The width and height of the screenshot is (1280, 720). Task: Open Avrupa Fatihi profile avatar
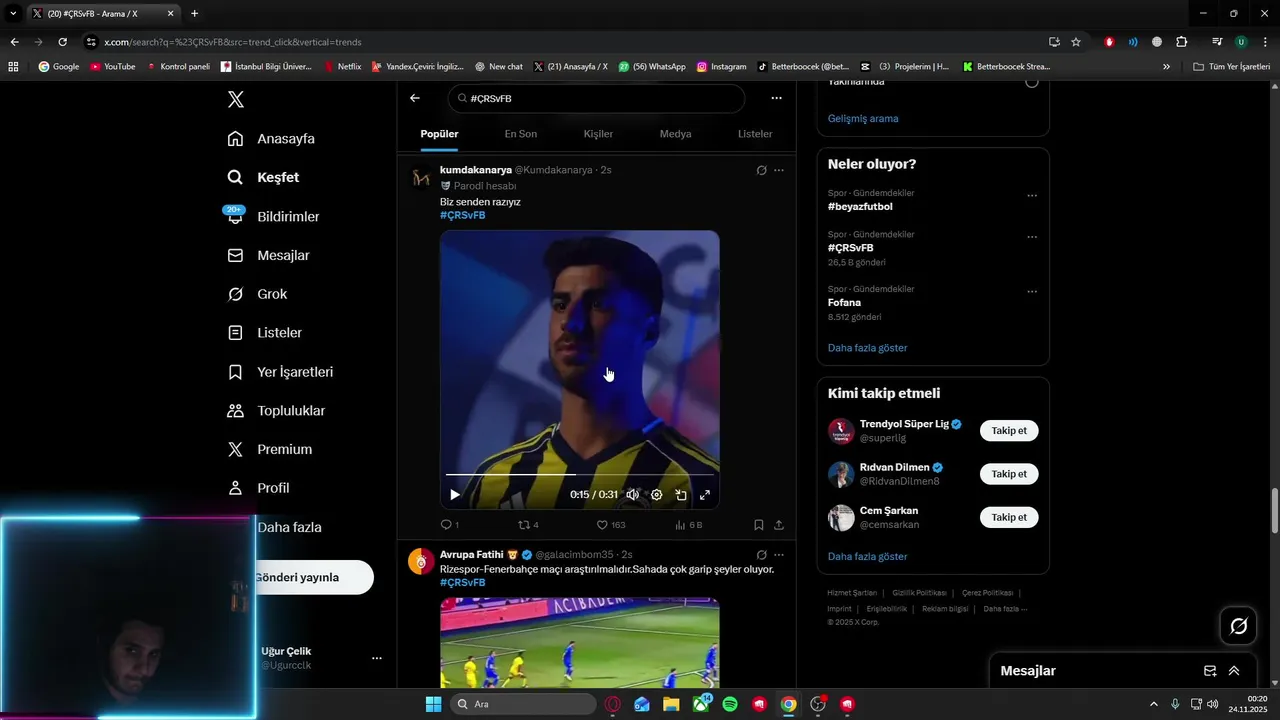click(421, 561)
